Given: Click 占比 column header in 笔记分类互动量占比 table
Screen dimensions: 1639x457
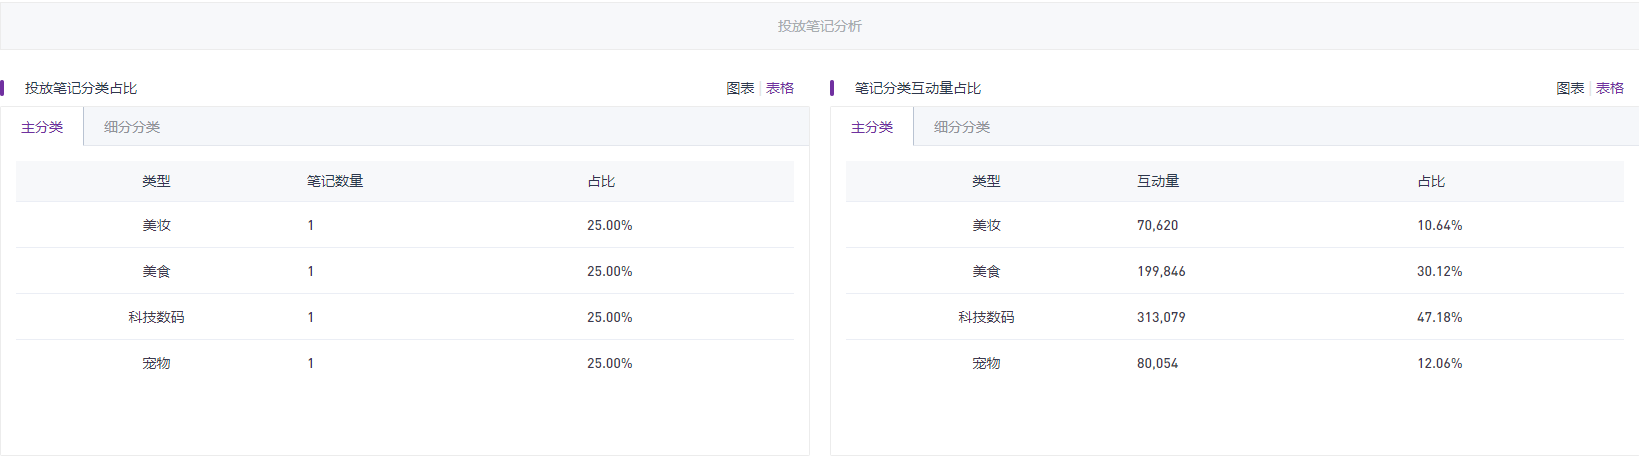Looking at the screenshot, I should (x=1431, y=181).
